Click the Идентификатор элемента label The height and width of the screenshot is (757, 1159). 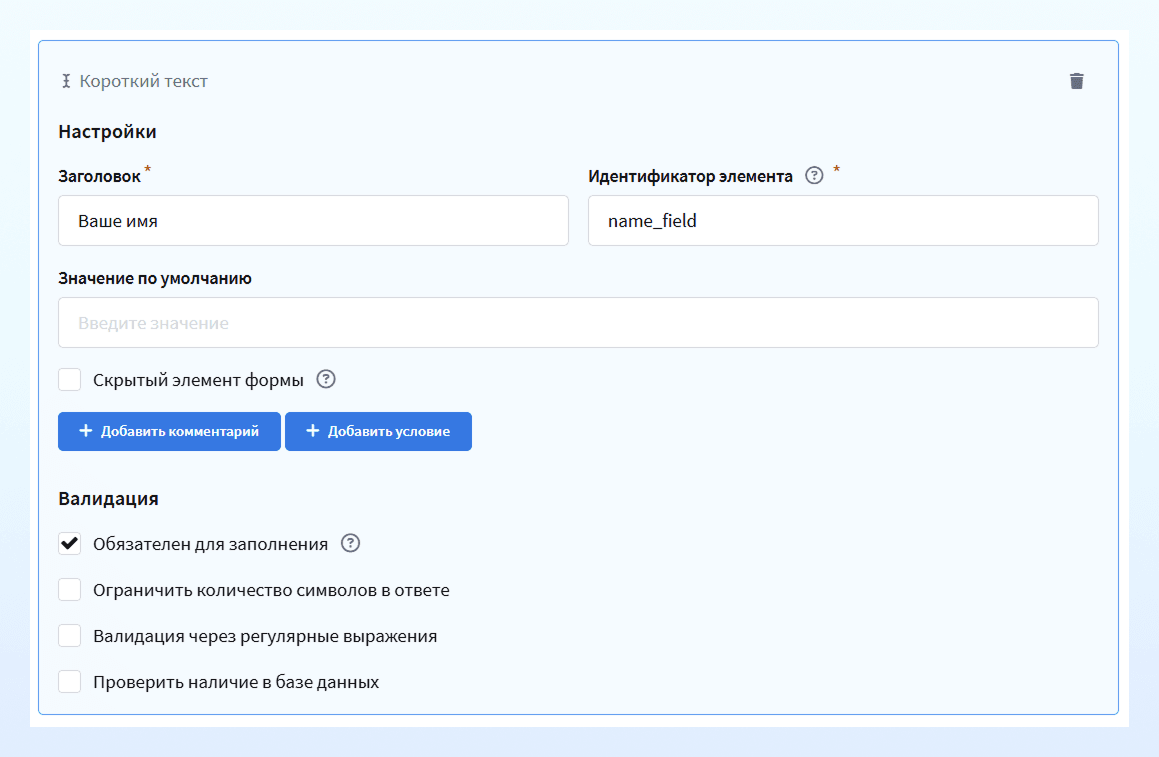coord(690,176)
